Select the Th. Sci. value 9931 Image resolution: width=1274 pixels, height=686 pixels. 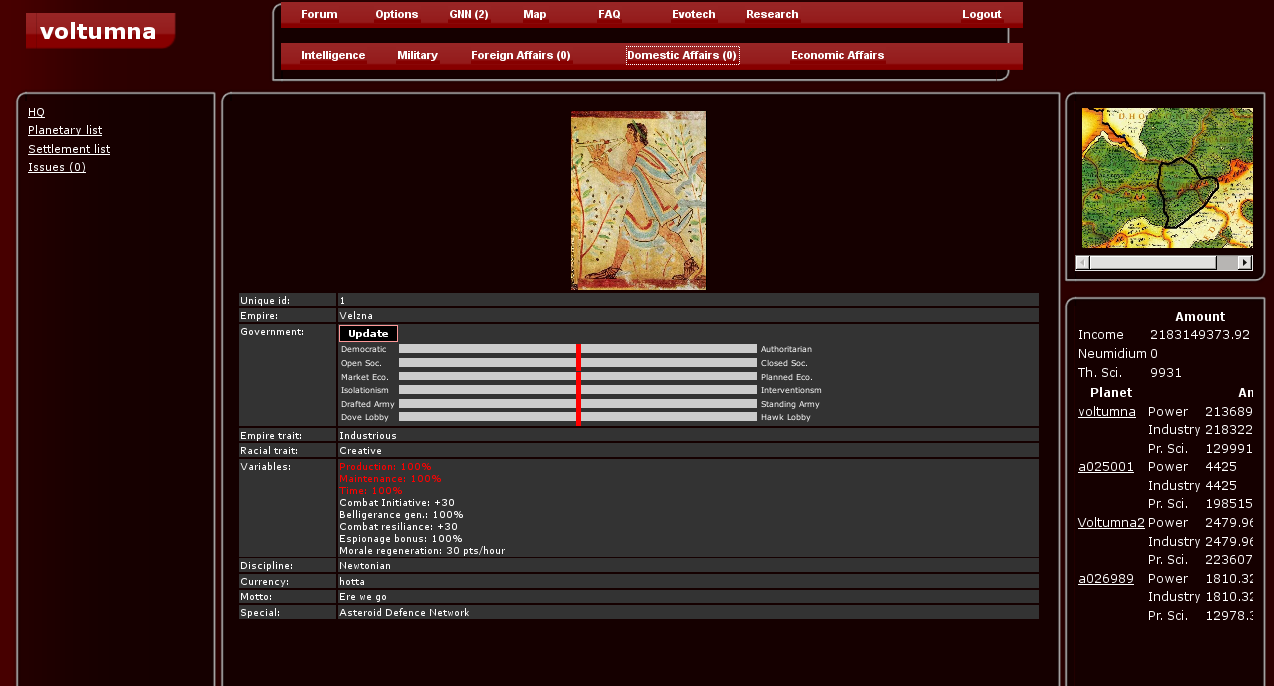(1166, 372)
